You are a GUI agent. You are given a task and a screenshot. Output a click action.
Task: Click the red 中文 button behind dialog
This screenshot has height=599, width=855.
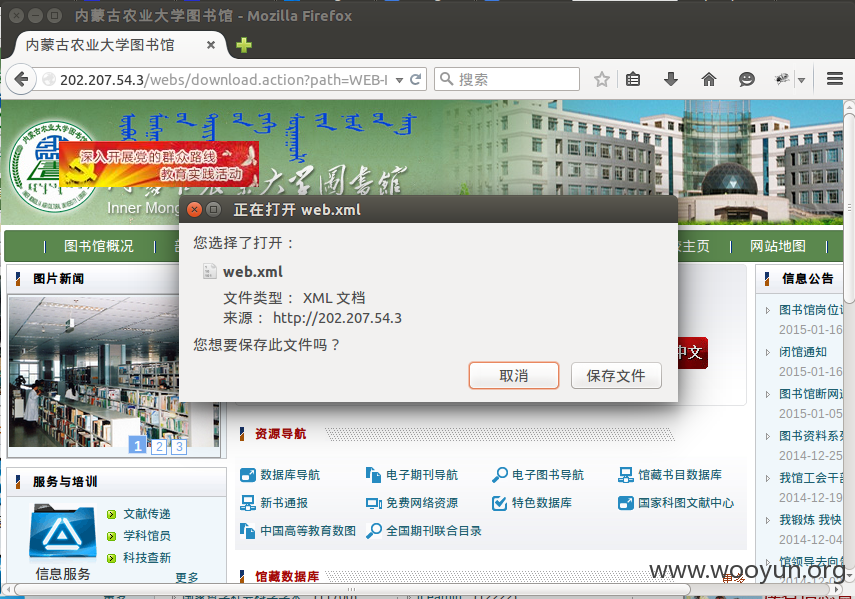[693, 353]
